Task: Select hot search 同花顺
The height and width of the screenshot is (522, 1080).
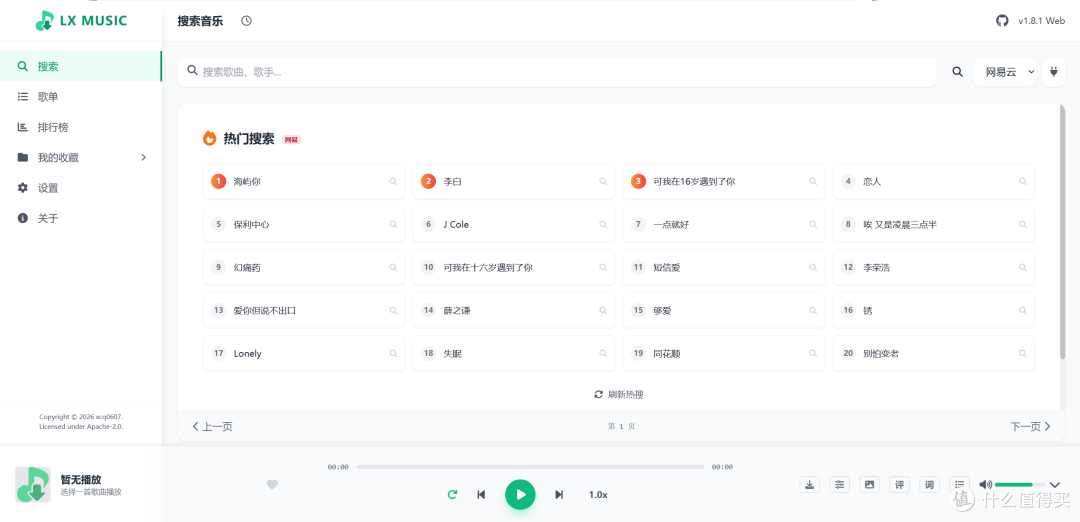Action: (723, 353)
